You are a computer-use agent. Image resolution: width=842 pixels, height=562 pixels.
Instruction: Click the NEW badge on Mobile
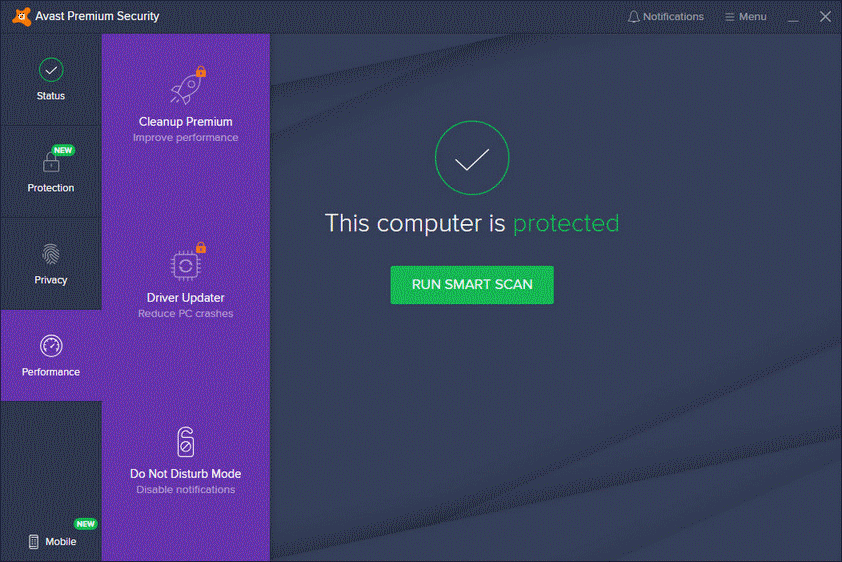click(85, 524)
